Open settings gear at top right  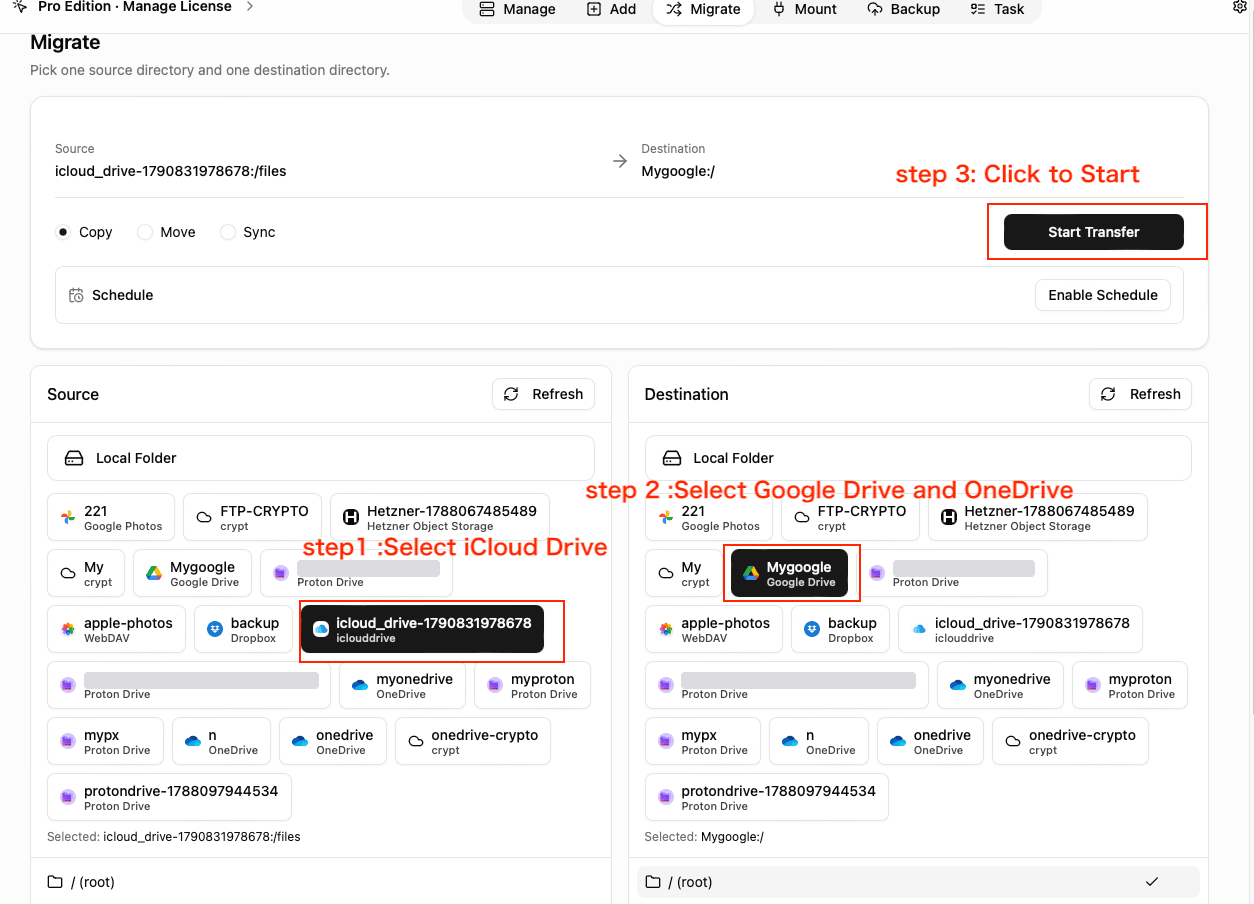point(1241,7)
